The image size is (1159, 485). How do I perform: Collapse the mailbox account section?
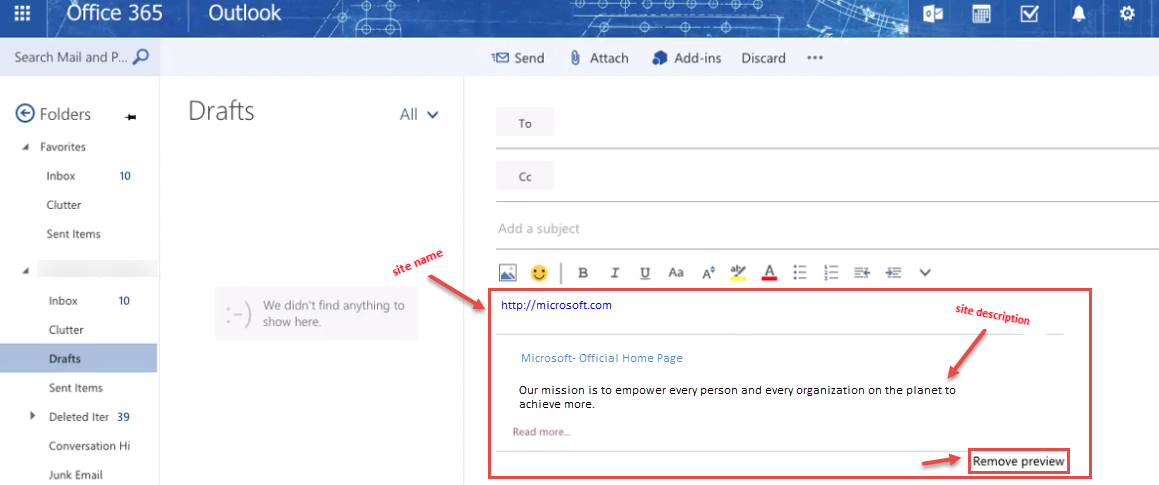pos(26,271)
